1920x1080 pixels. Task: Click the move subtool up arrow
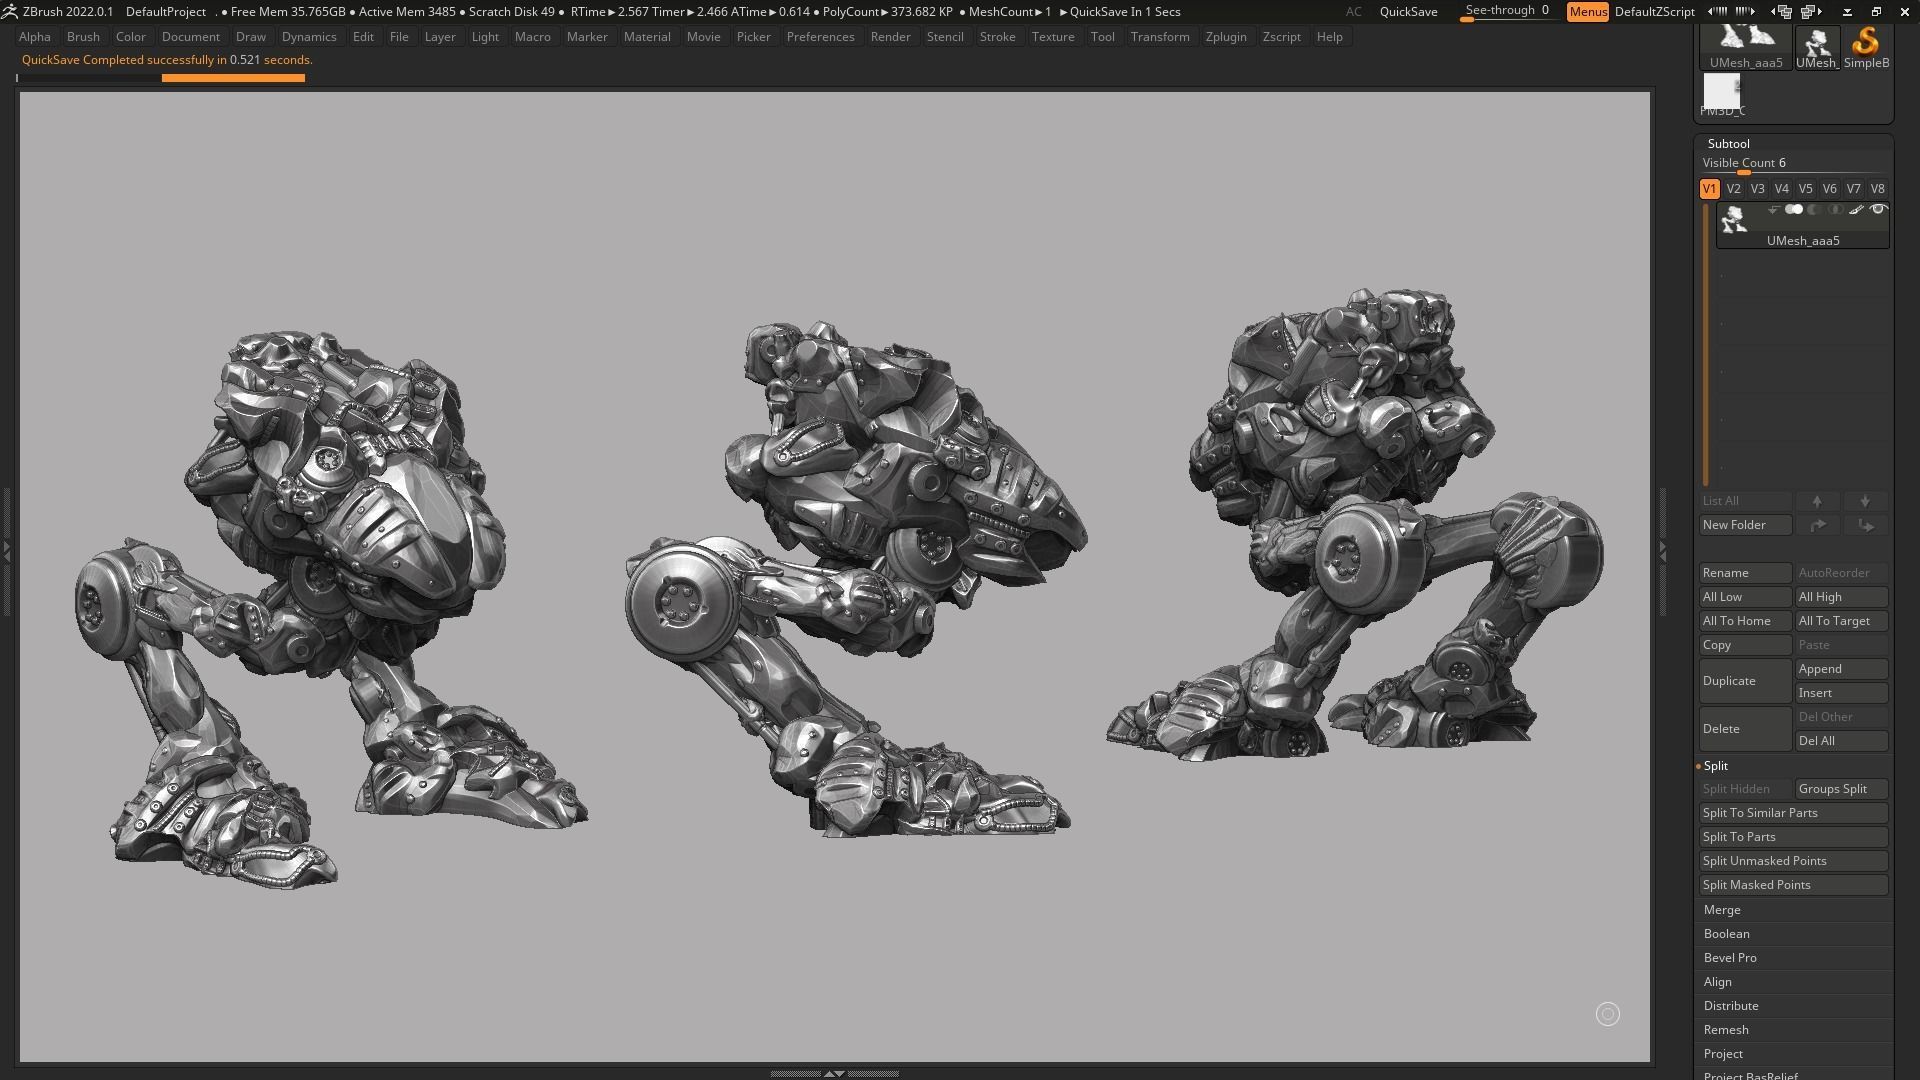pyautogui.click(x=1817, y=501)
